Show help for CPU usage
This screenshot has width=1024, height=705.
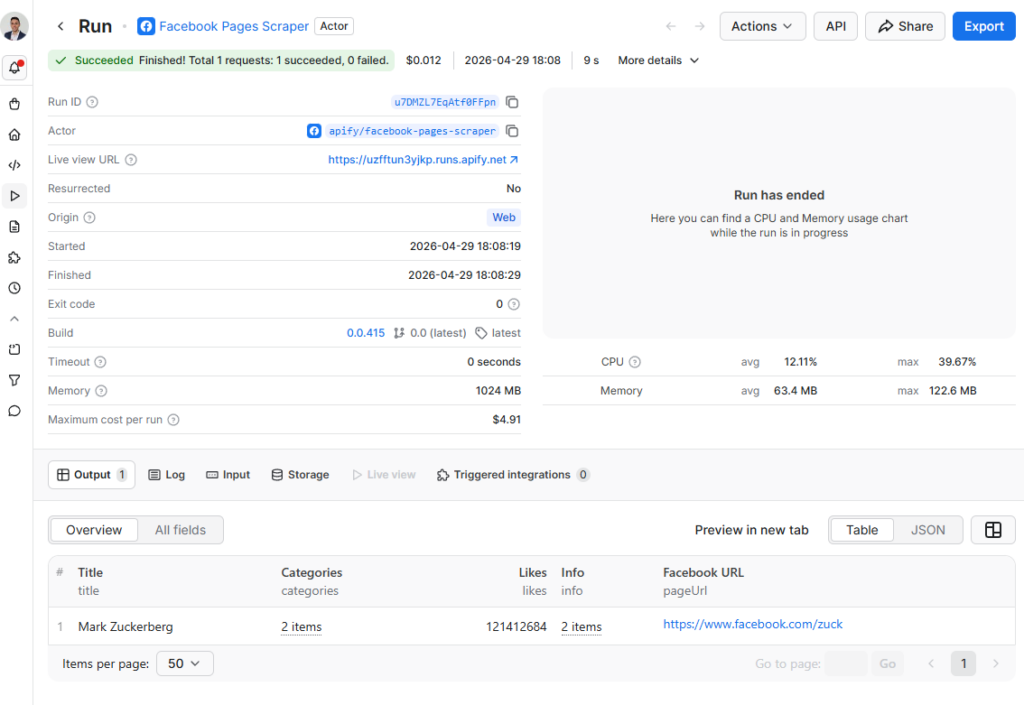(635, 362)
